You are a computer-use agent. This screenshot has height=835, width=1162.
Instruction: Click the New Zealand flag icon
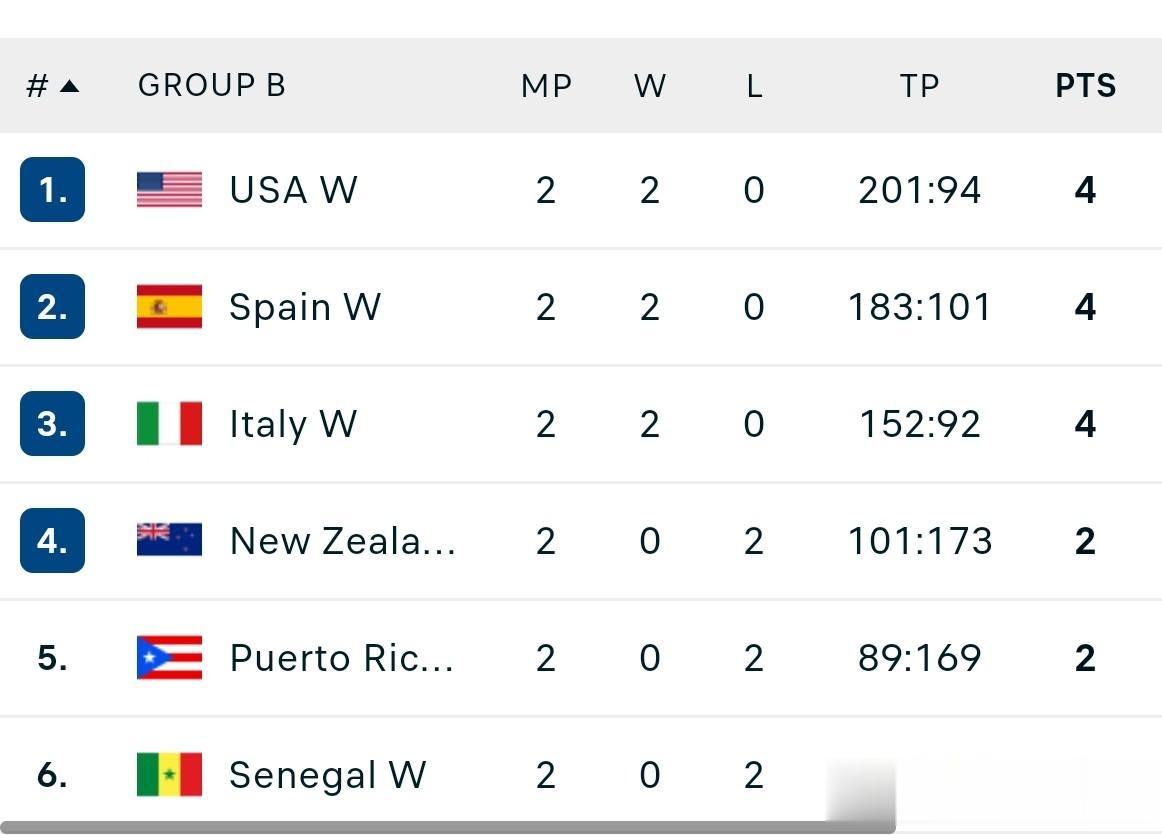[169, 540]
